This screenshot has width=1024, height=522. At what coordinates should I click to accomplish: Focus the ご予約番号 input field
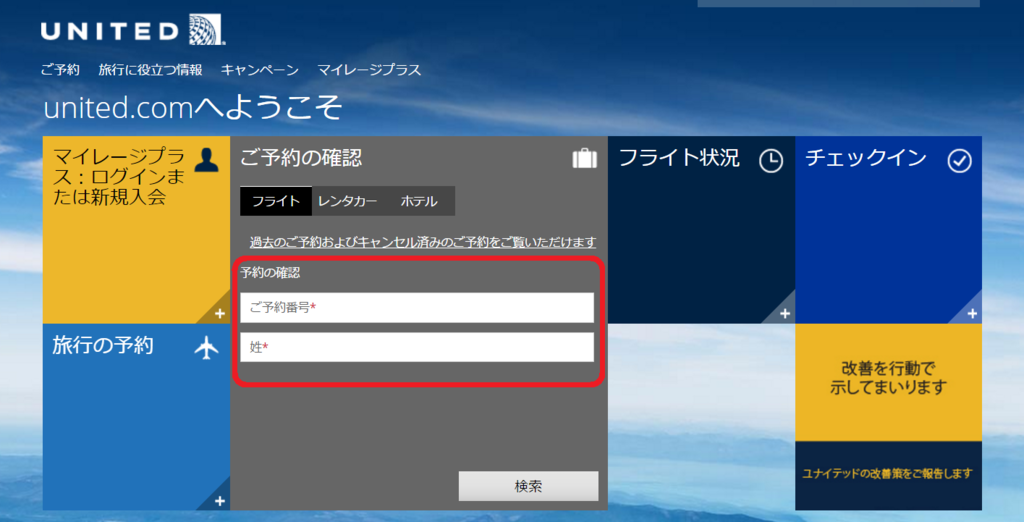(x=417, y=308)
